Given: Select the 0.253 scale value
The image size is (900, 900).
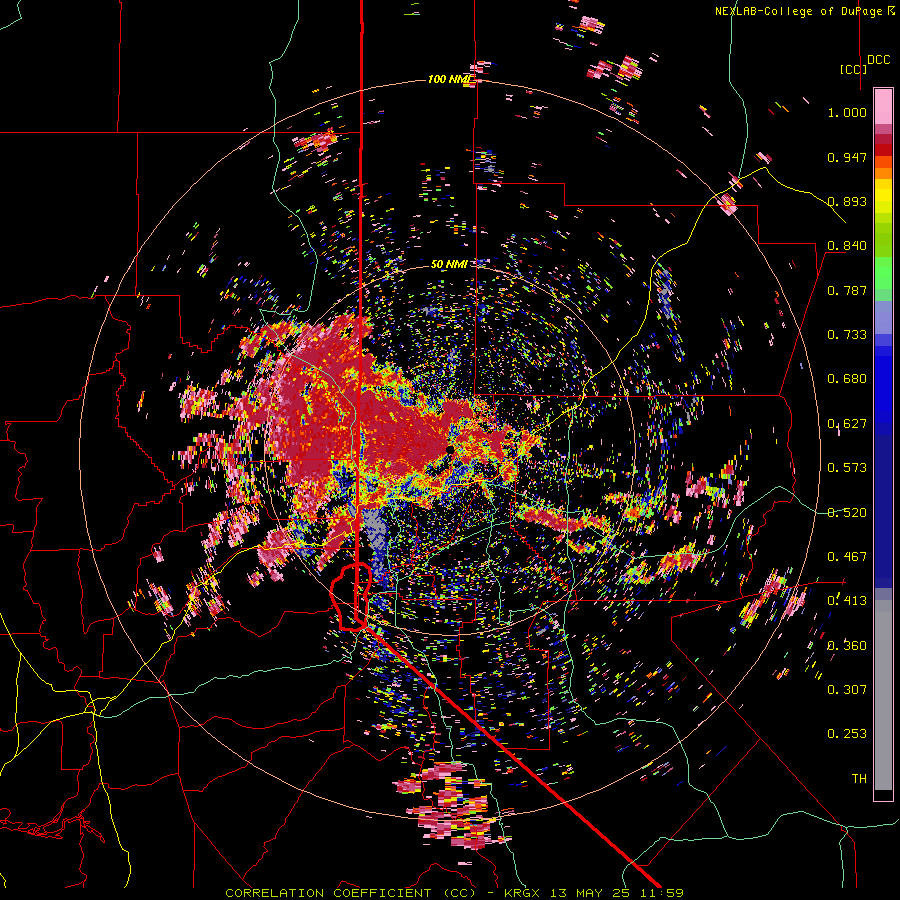Looking at the screenshot, I should [x=847, y=734].
